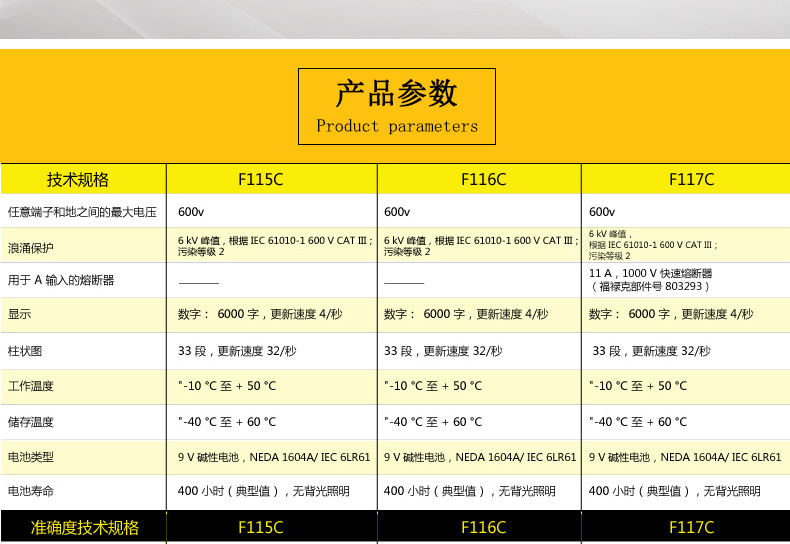
Task: Select the 电池寿命 row label
Action: click(31, 491)
